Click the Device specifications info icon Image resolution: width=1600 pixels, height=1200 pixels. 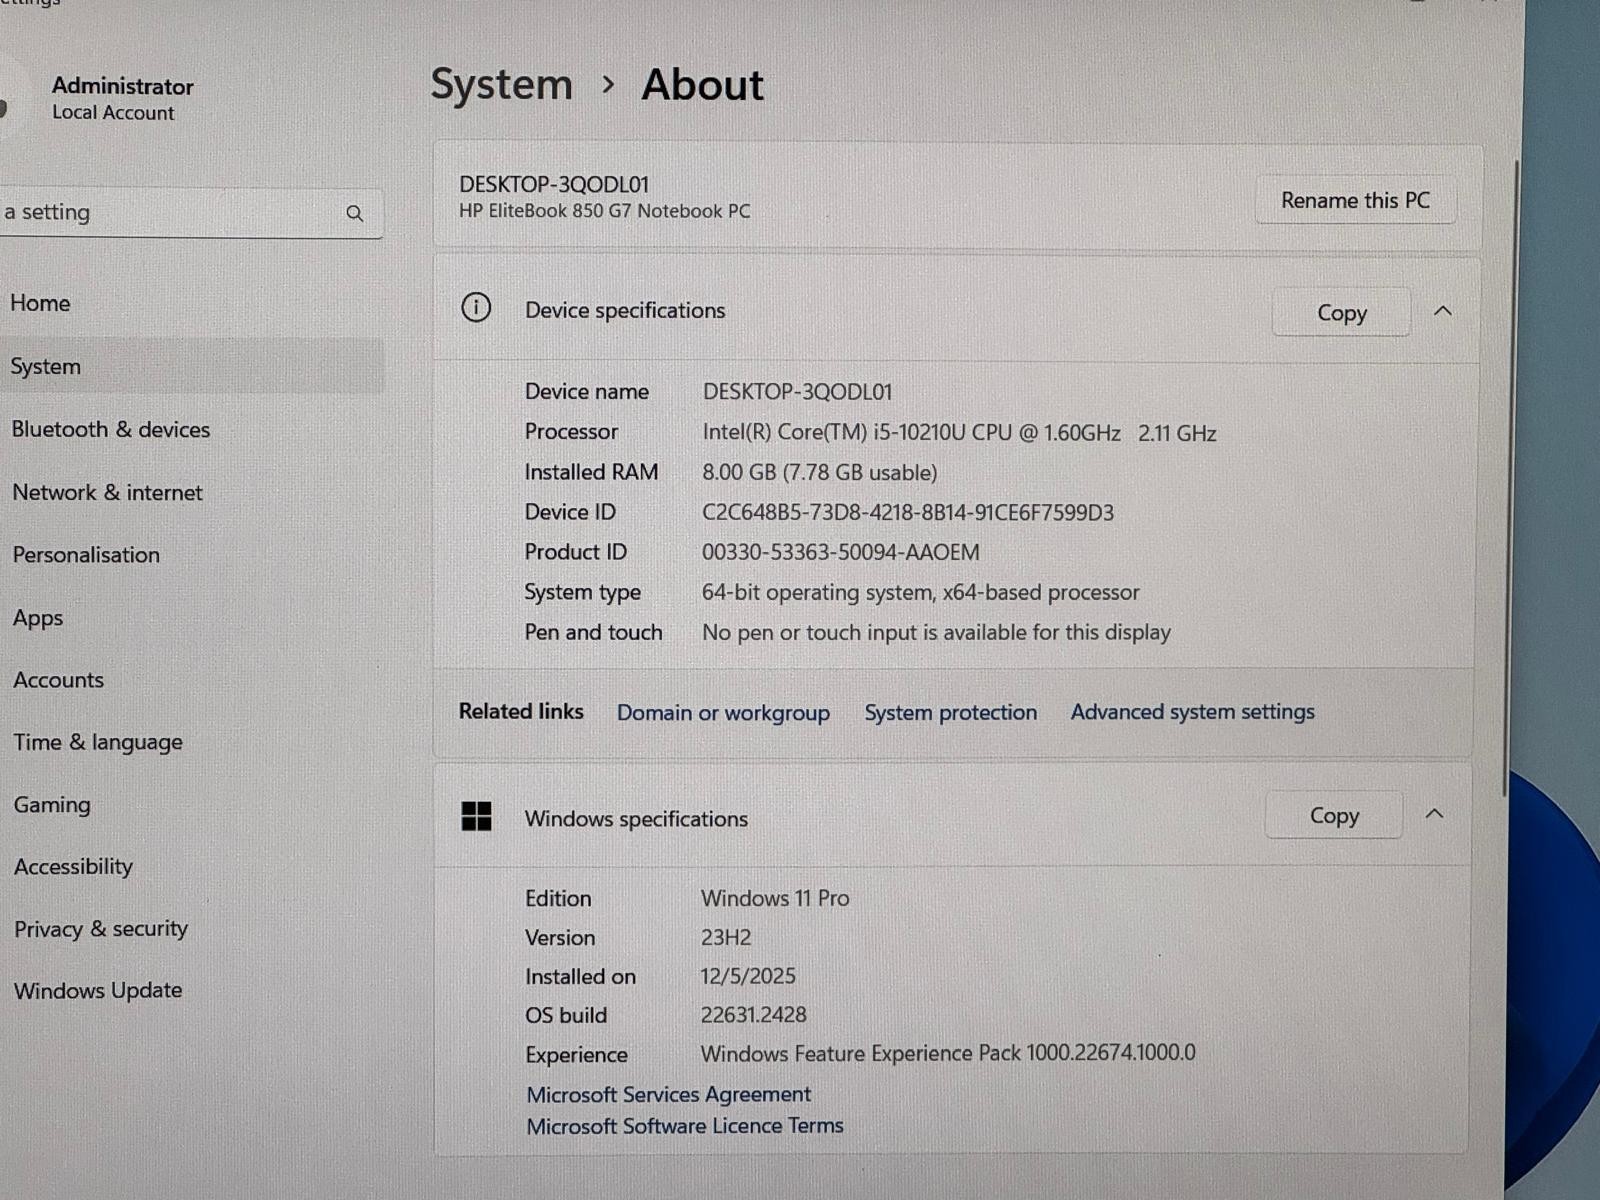click(x=476, y=308)
